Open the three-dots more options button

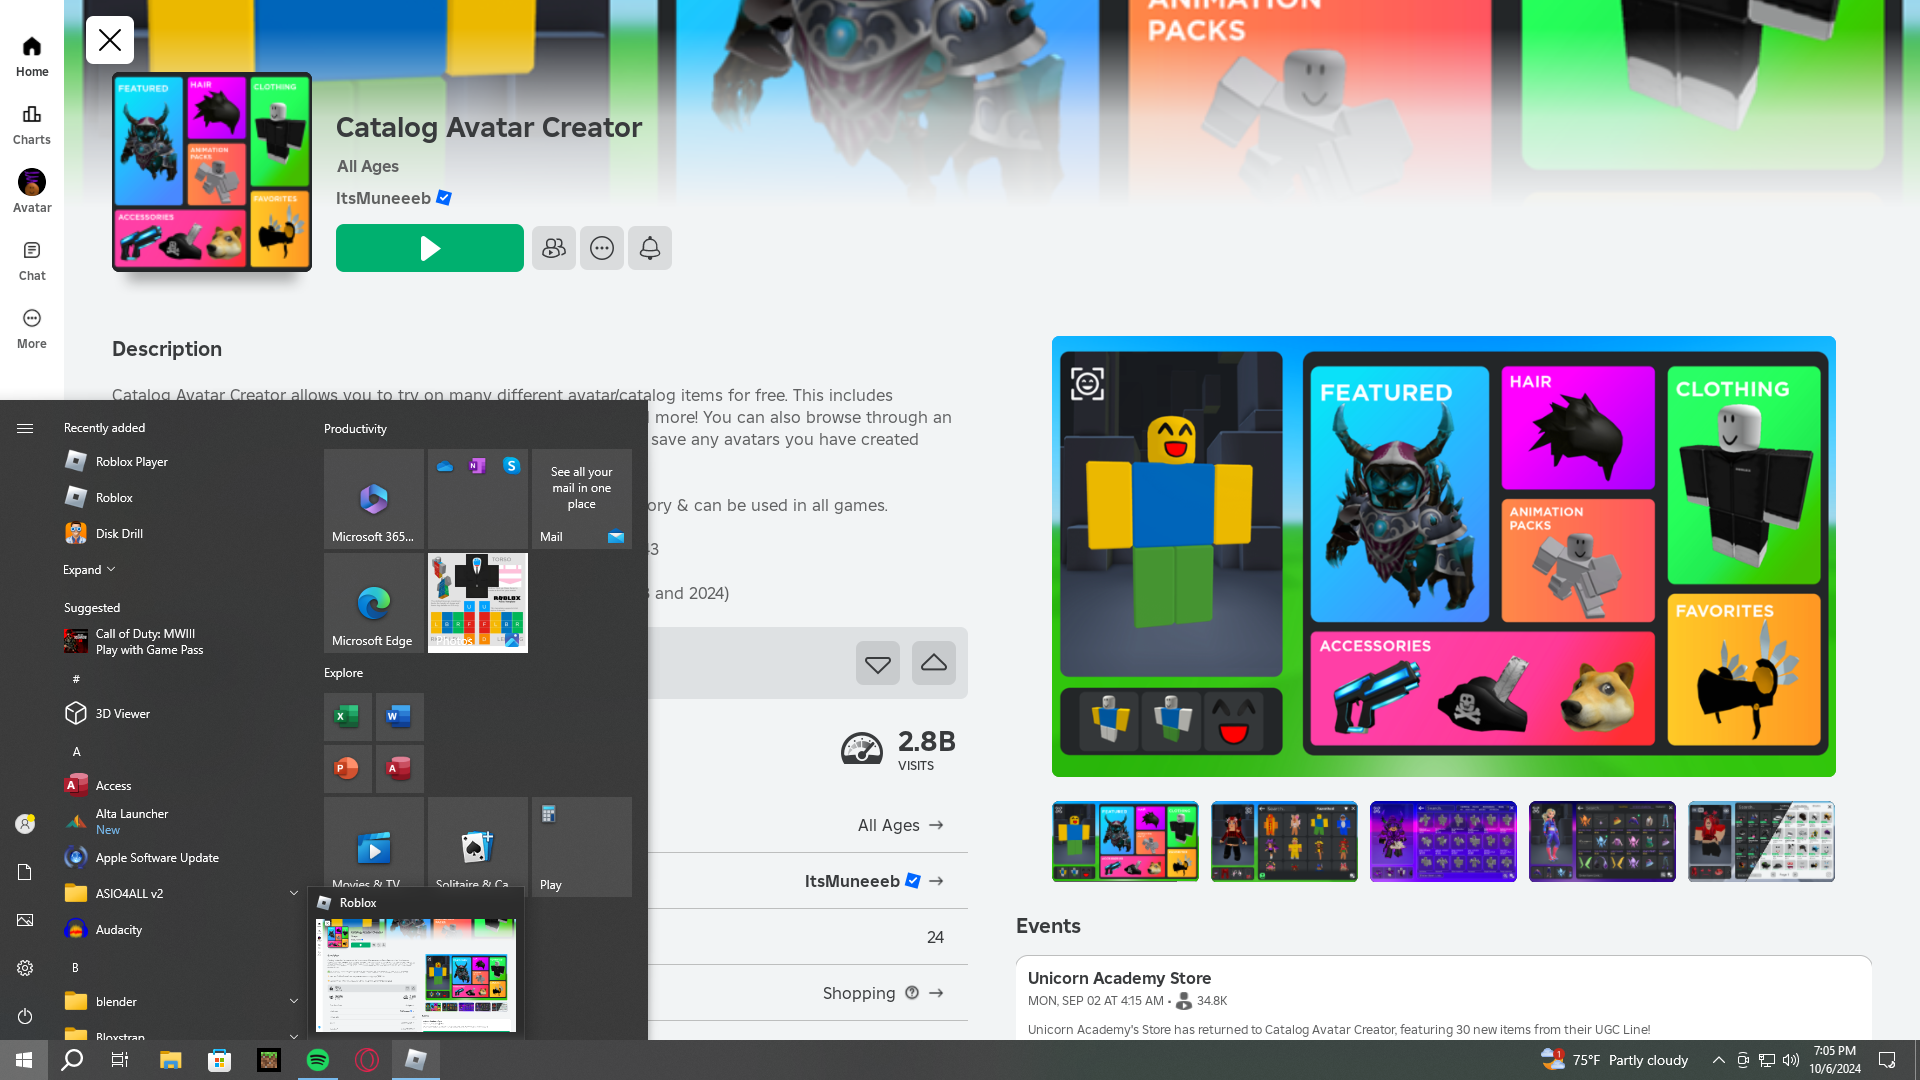click(601, 248)
